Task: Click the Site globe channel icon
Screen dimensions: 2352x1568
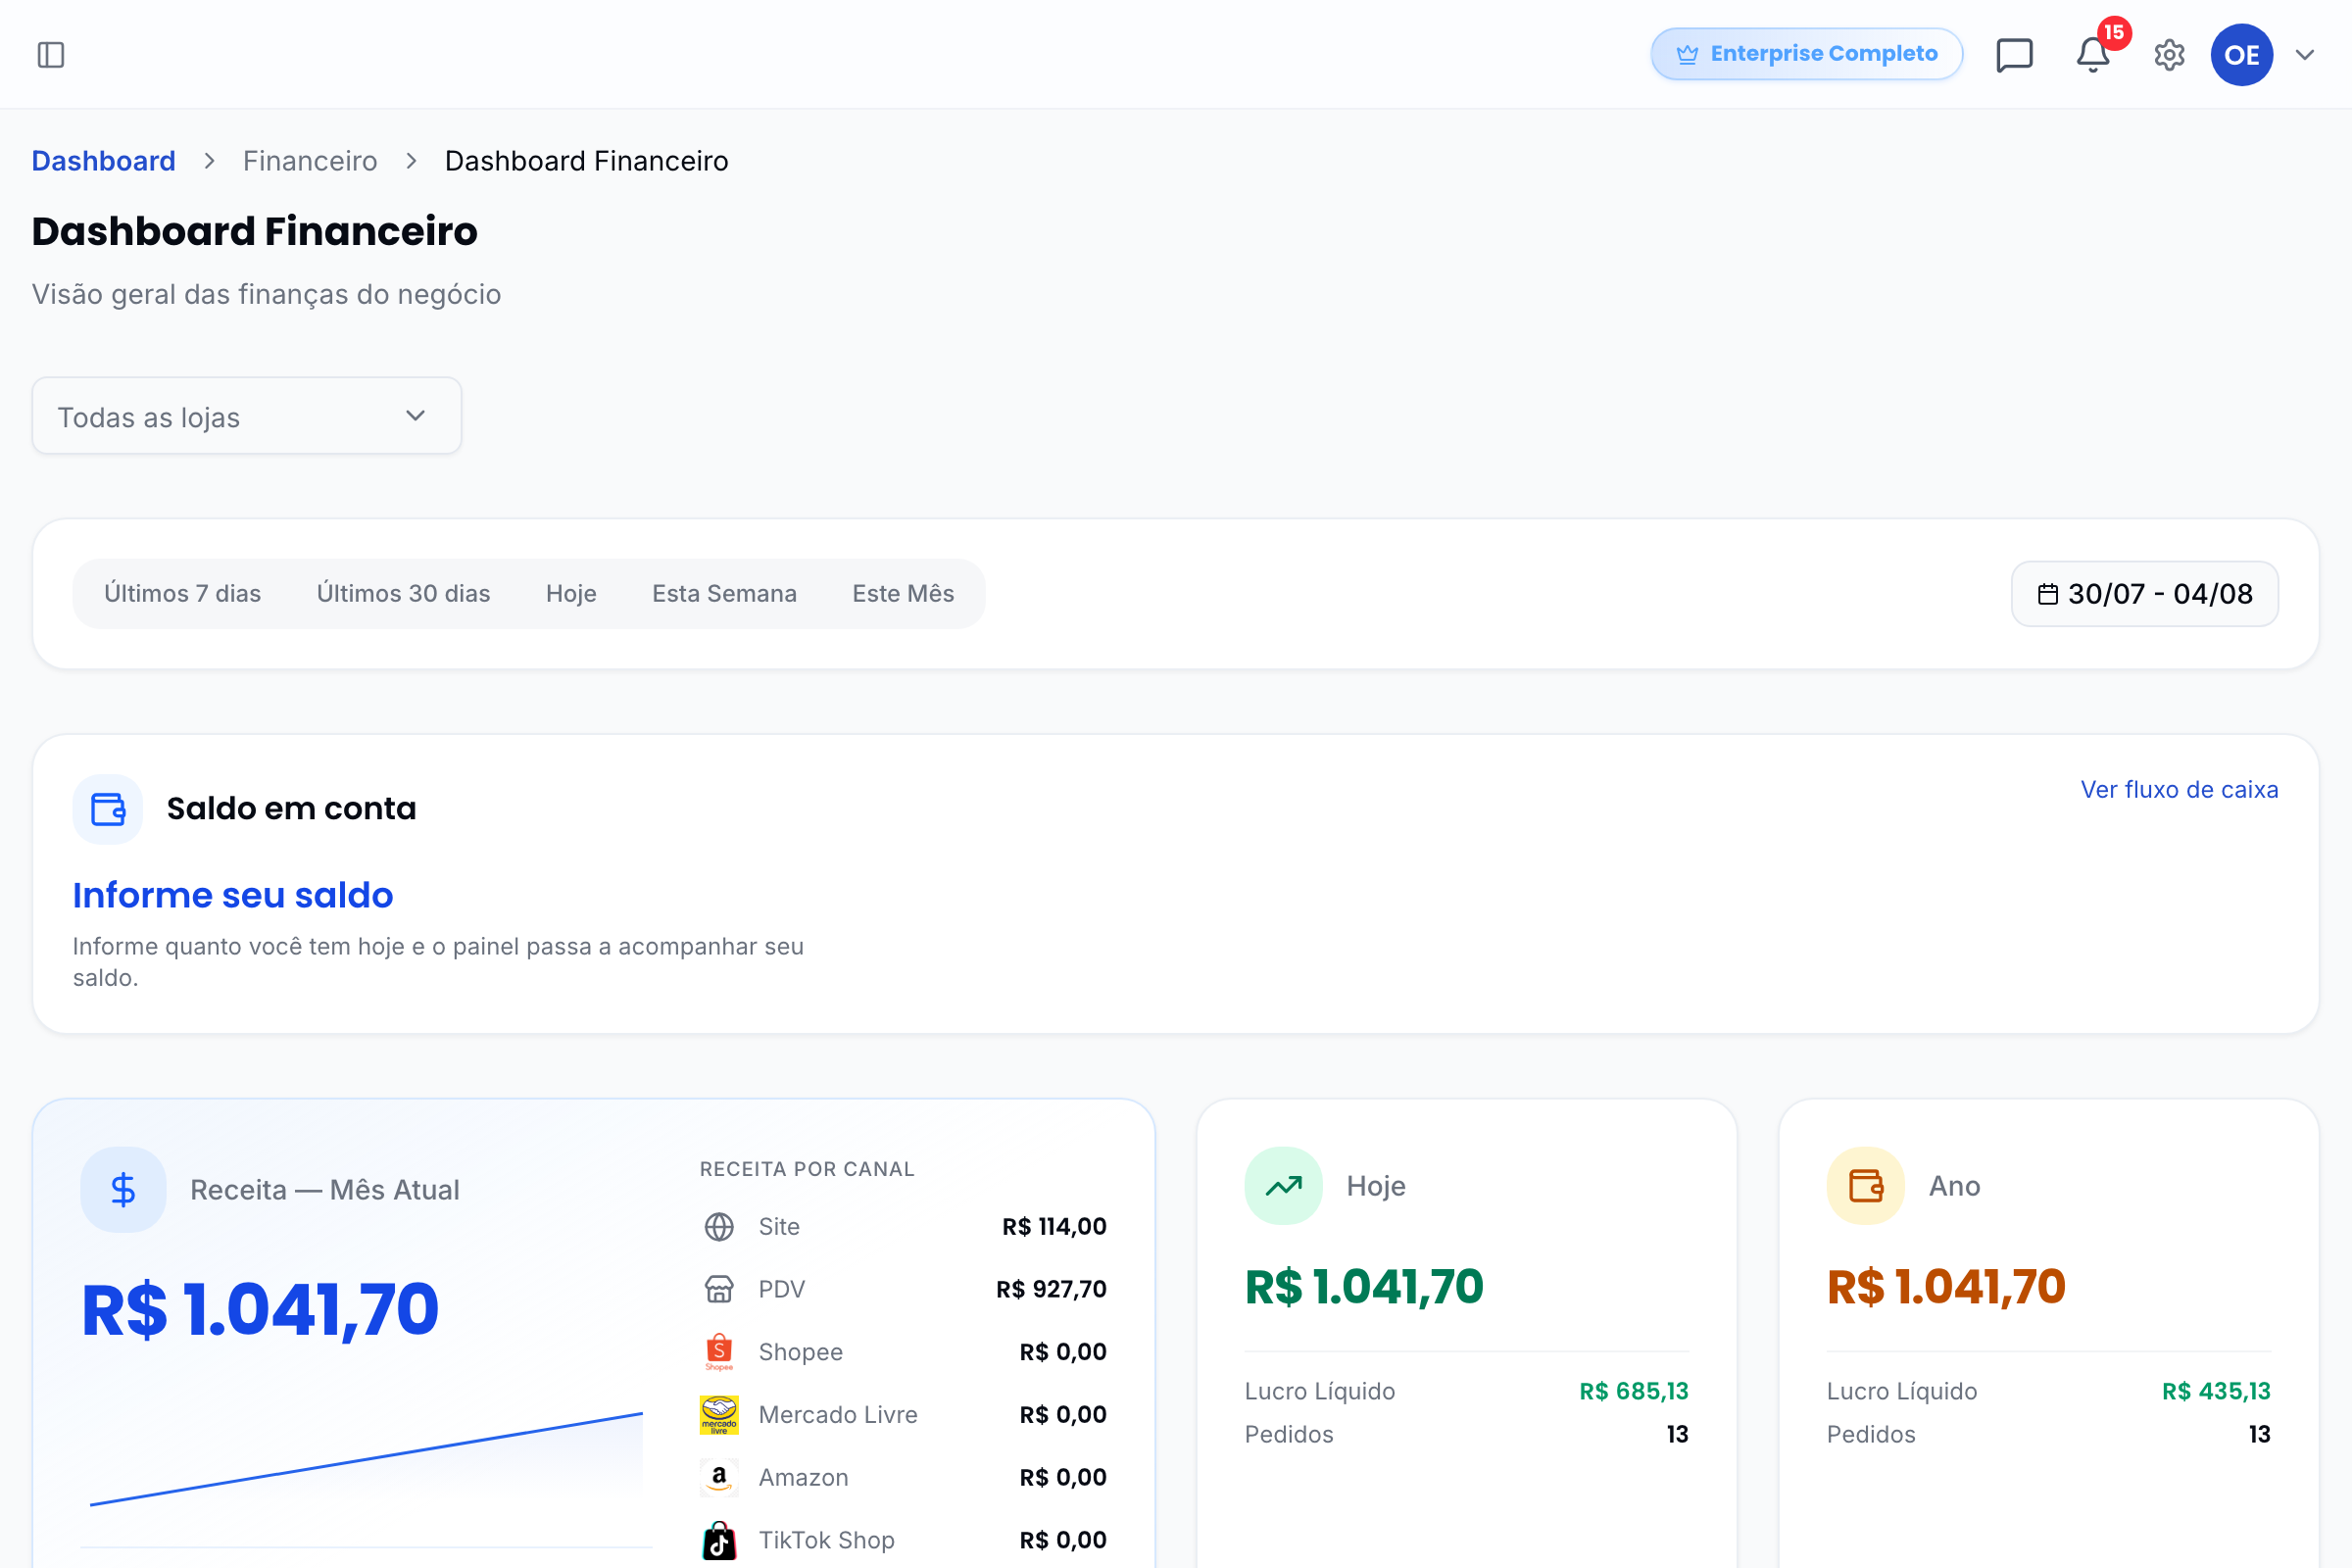Action: 719,1227
